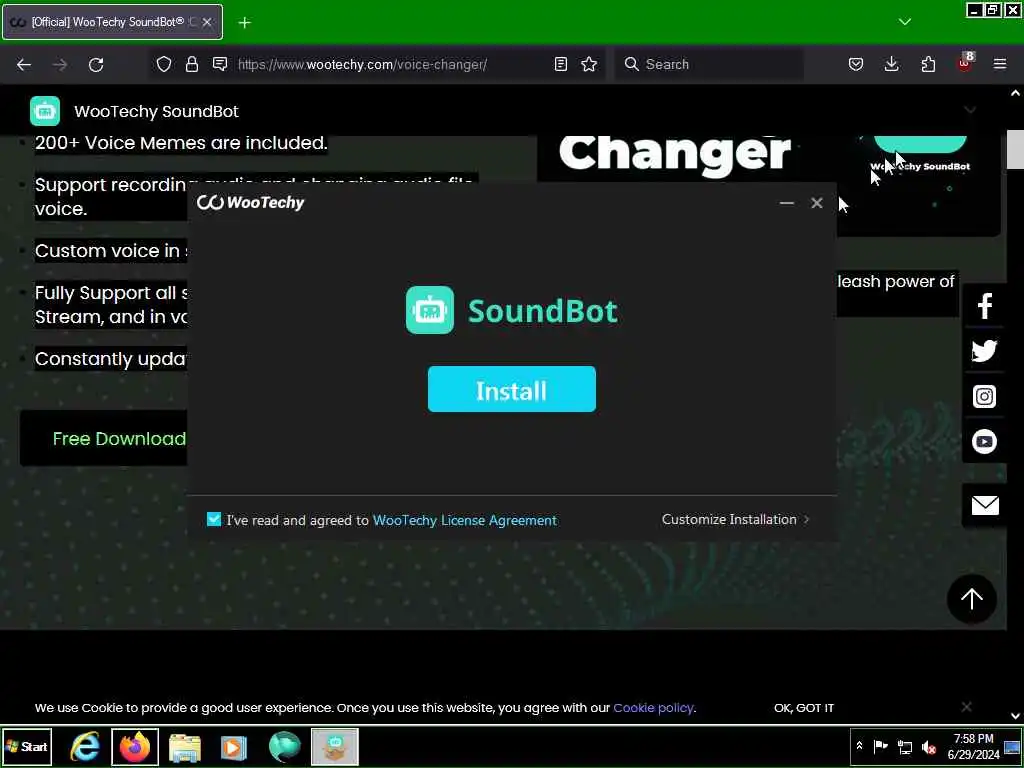Click the back-to-top arrow button
This screenshot has height=768, width=1024.
tap(971, 599)
